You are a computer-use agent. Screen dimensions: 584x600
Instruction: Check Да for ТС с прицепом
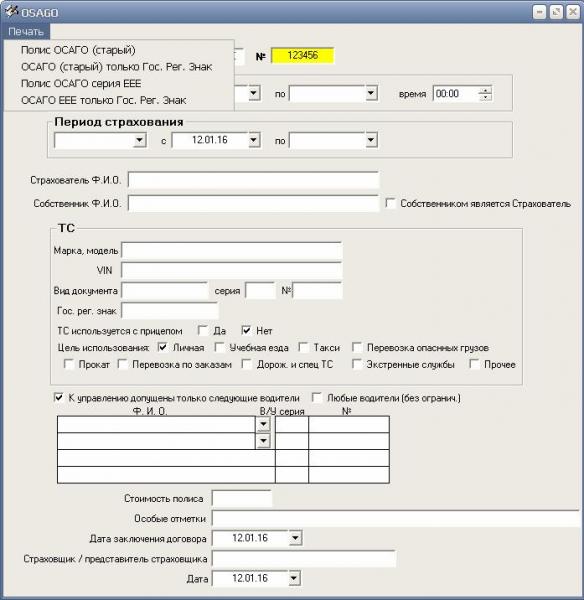[x=202, y=330]
